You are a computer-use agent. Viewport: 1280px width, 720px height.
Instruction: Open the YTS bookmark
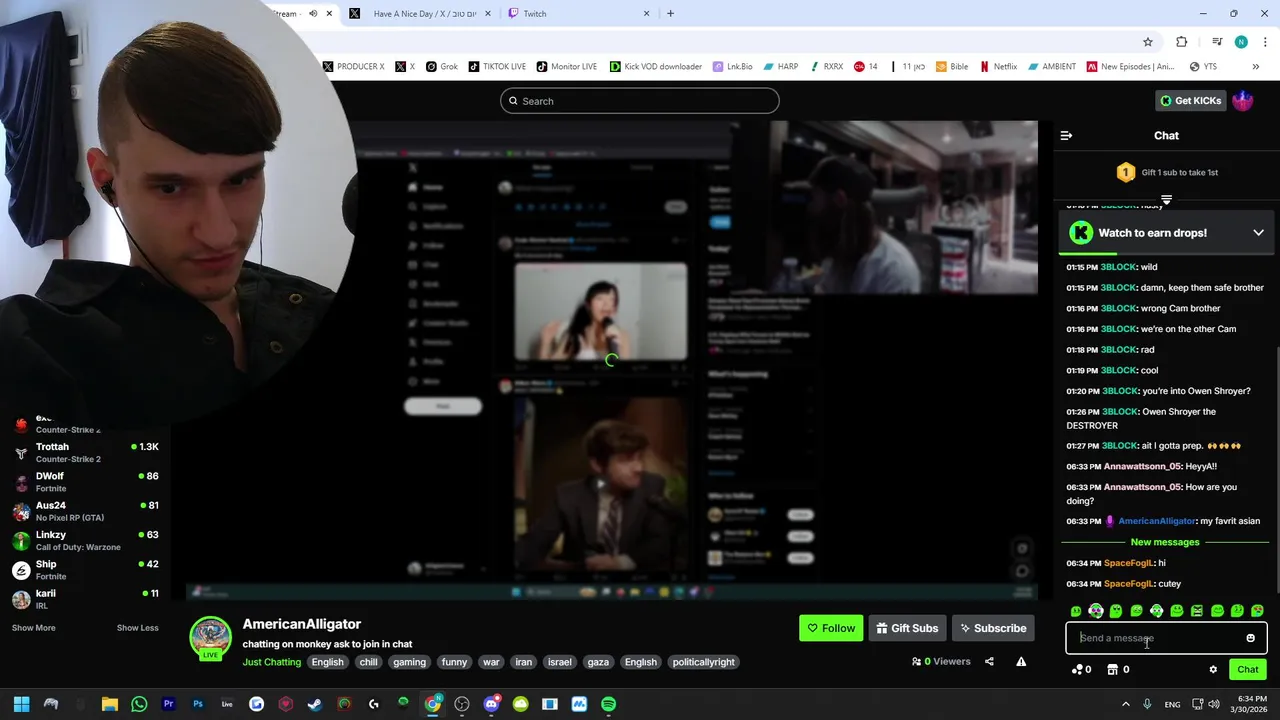[x=1203, y=66]
